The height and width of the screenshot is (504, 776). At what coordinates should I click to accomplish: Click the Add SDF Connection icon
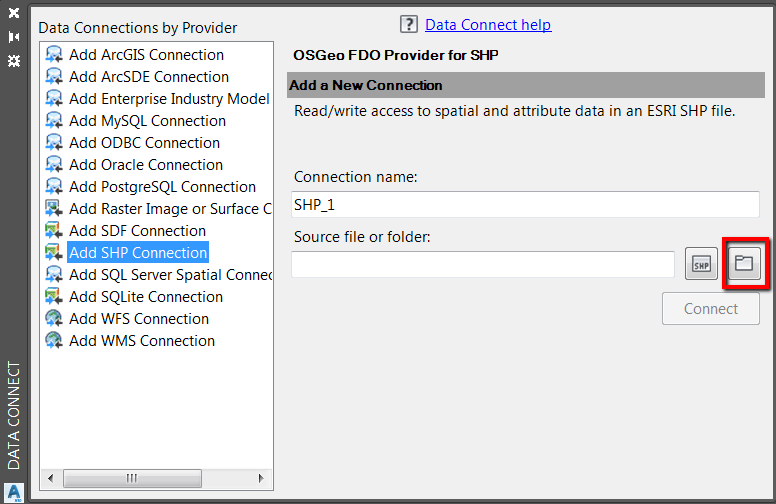coord(54,231)
